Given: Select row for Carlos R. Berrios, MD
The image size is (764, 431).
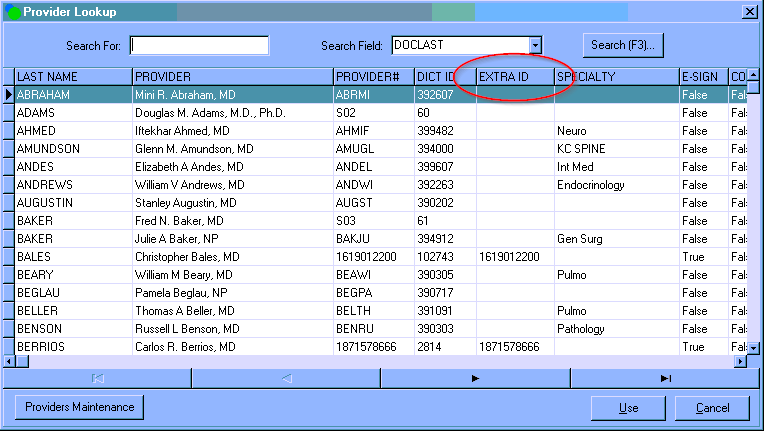Looking at the screenshot, I should click(185, 347).
